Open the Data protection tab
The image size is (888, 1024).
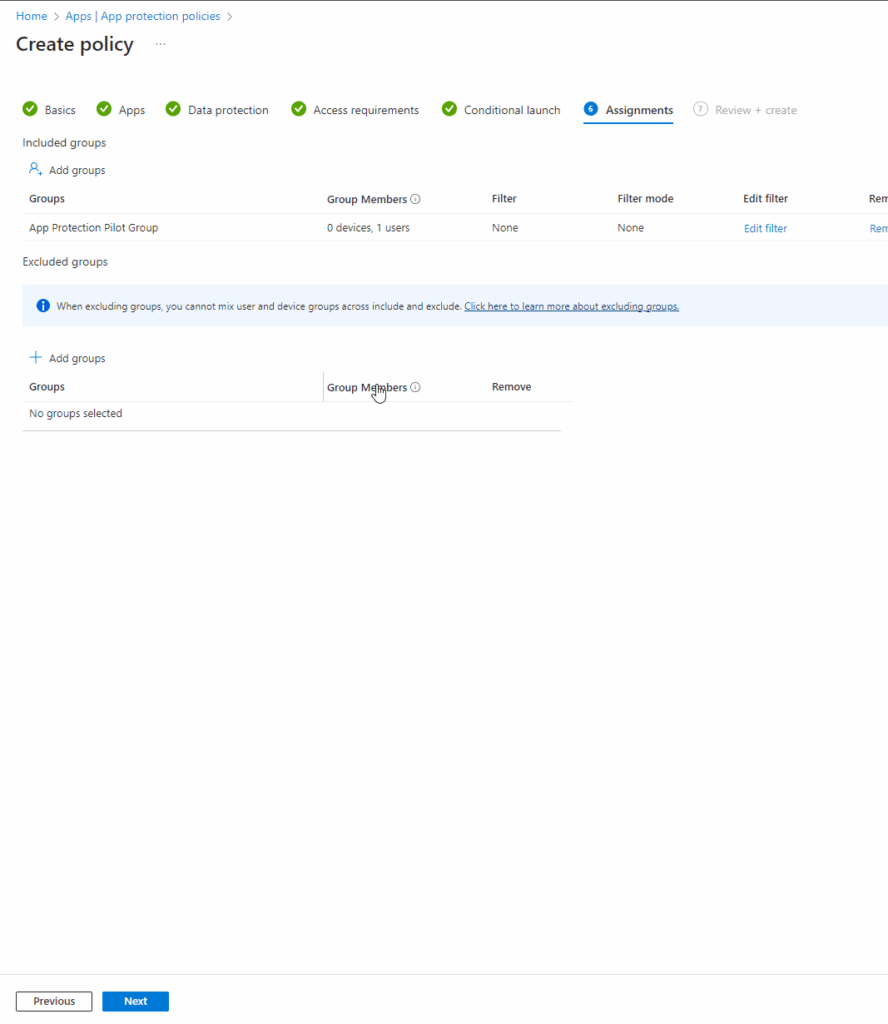click(227, 110)
